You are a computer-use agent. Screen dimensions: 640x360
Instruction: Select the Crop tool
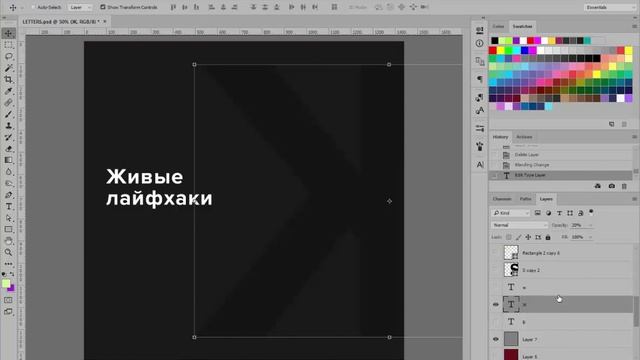[x=9, y=79]
